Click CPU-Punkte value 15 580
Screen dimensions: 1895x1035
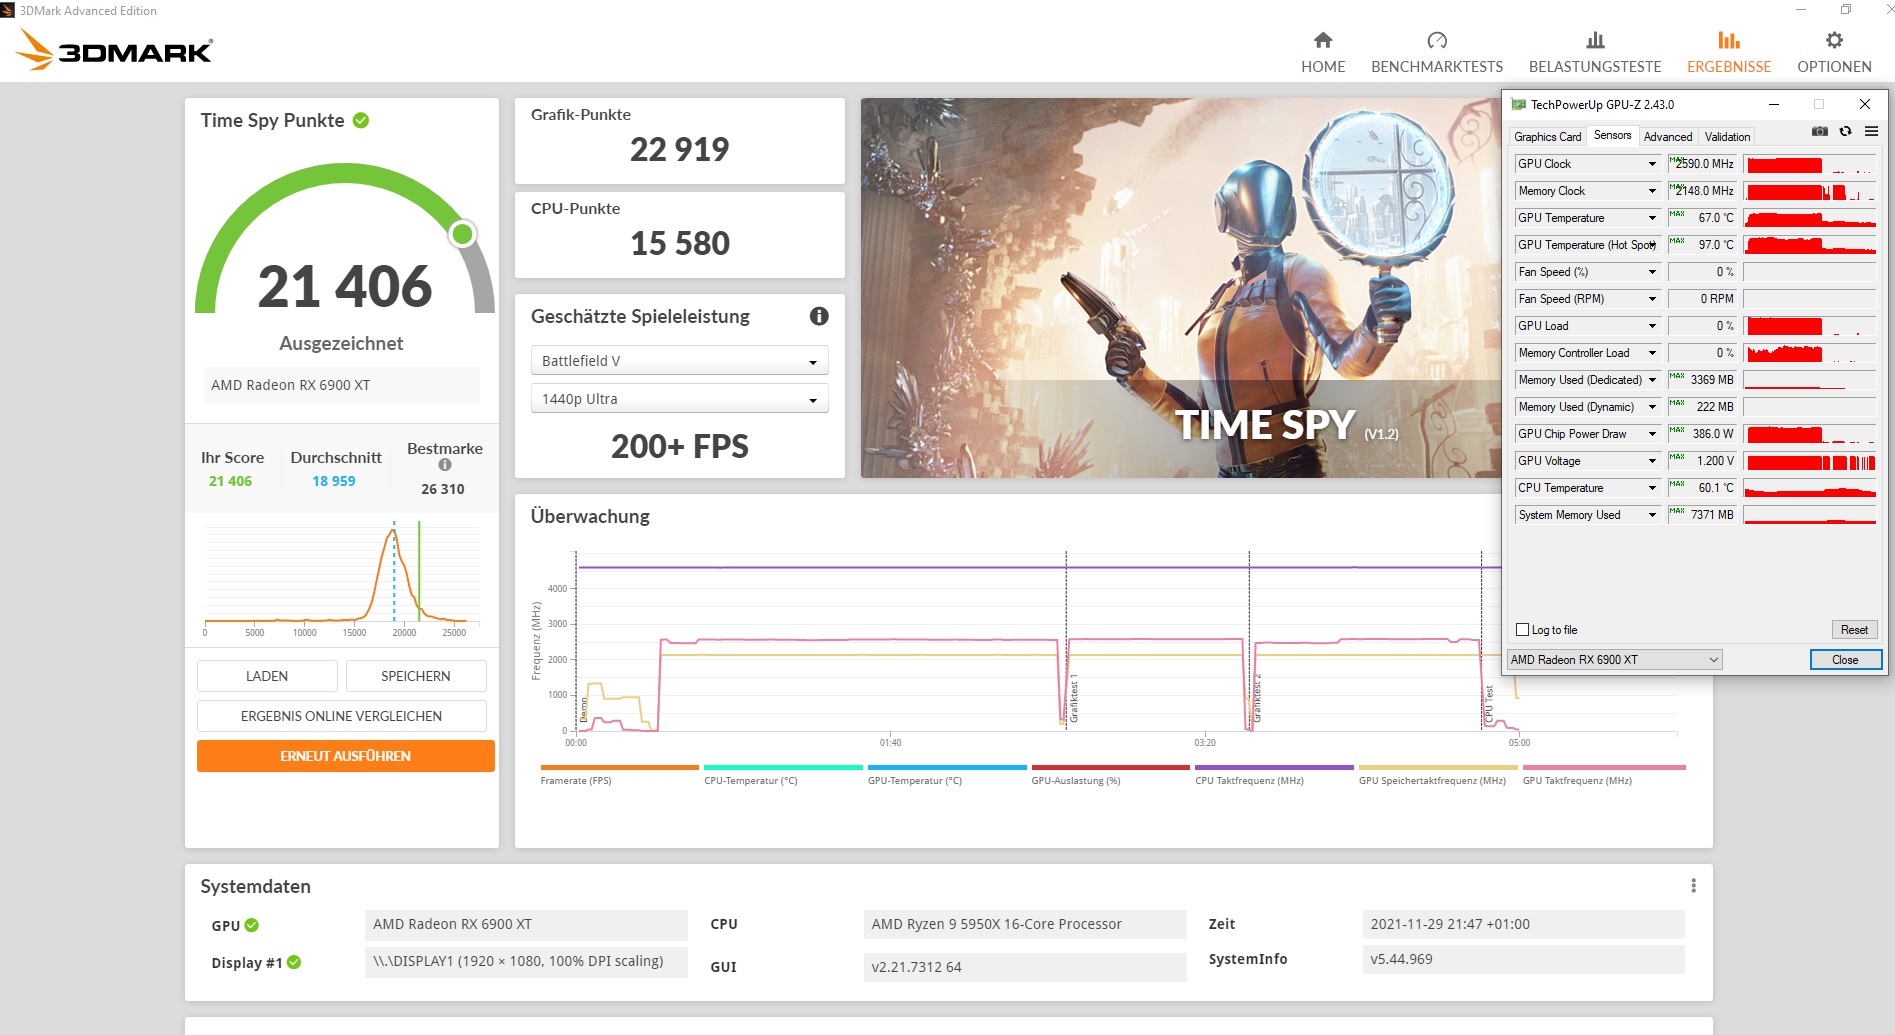(x=680, y=244)
